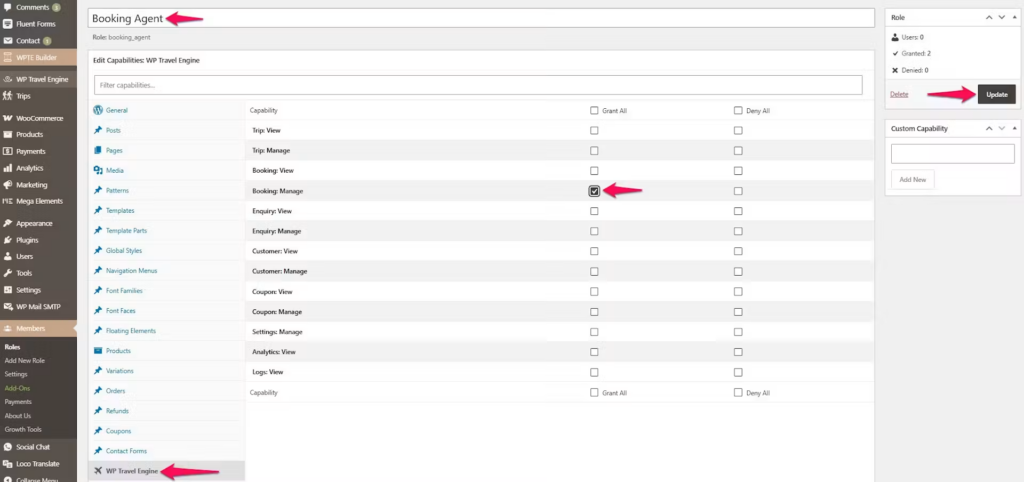Grant the Trip: Manage capability
The image size is (1024, 482).
pos(594,151)
